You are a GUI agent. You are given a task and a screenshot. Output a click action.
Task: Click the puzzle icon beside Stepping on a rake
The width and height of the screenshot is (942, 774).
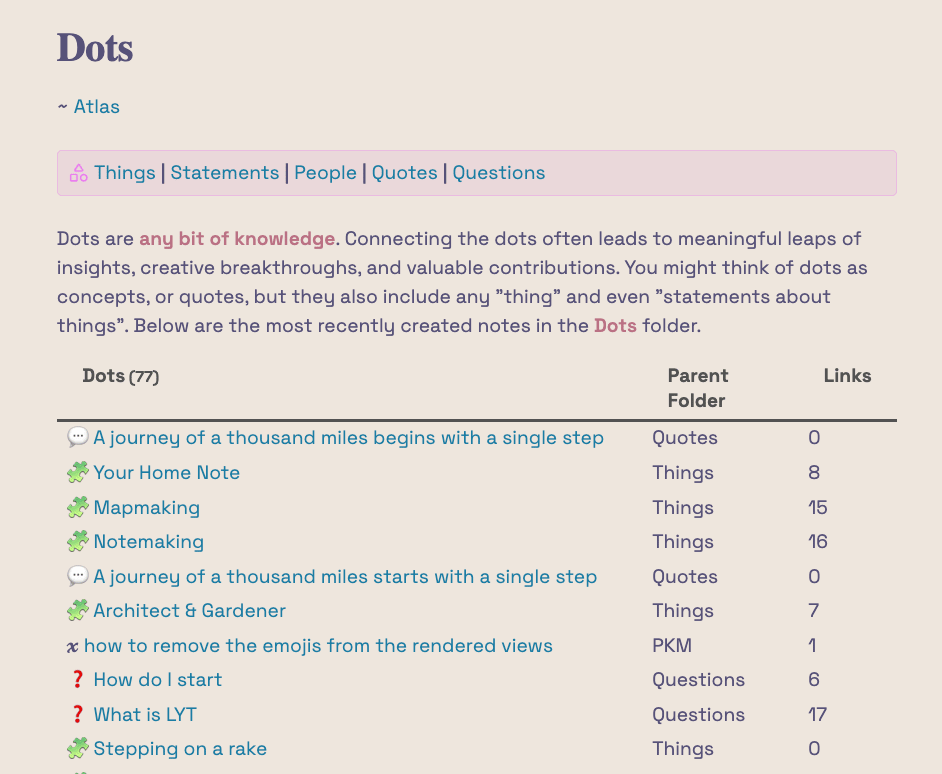[x=78, y=749]
